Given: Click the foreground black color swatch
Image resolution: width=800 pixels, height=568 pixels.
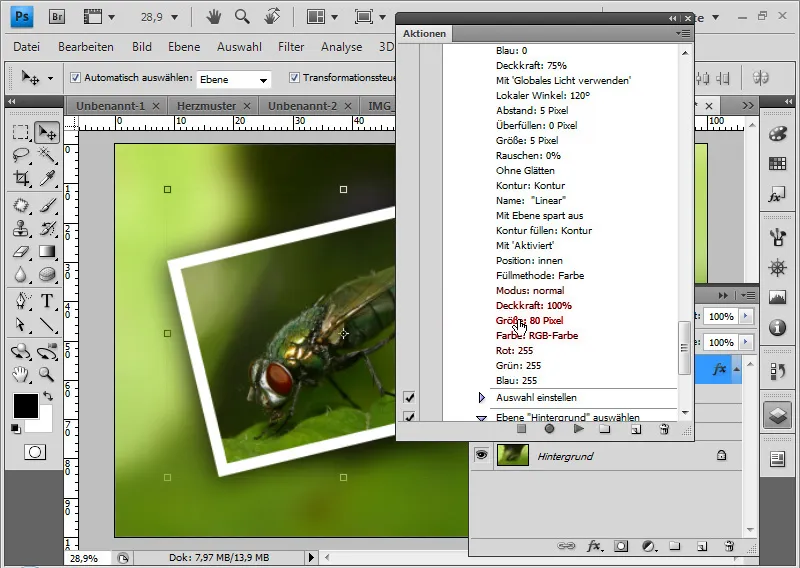Looking at the screenshot, I should (x=26, y=406).
